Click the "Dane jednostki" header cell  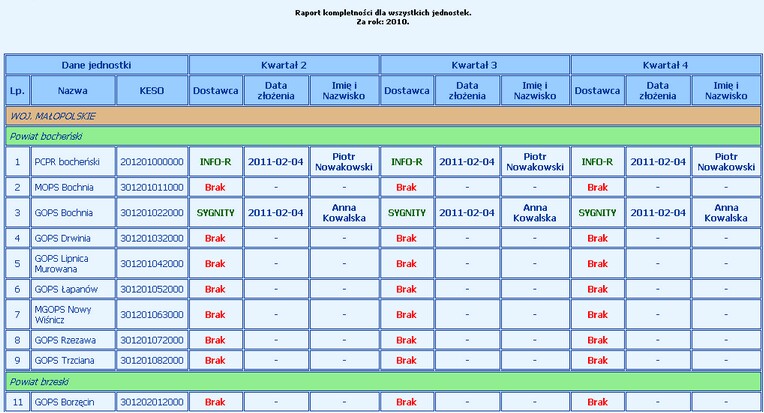click(x=97, y=65)
